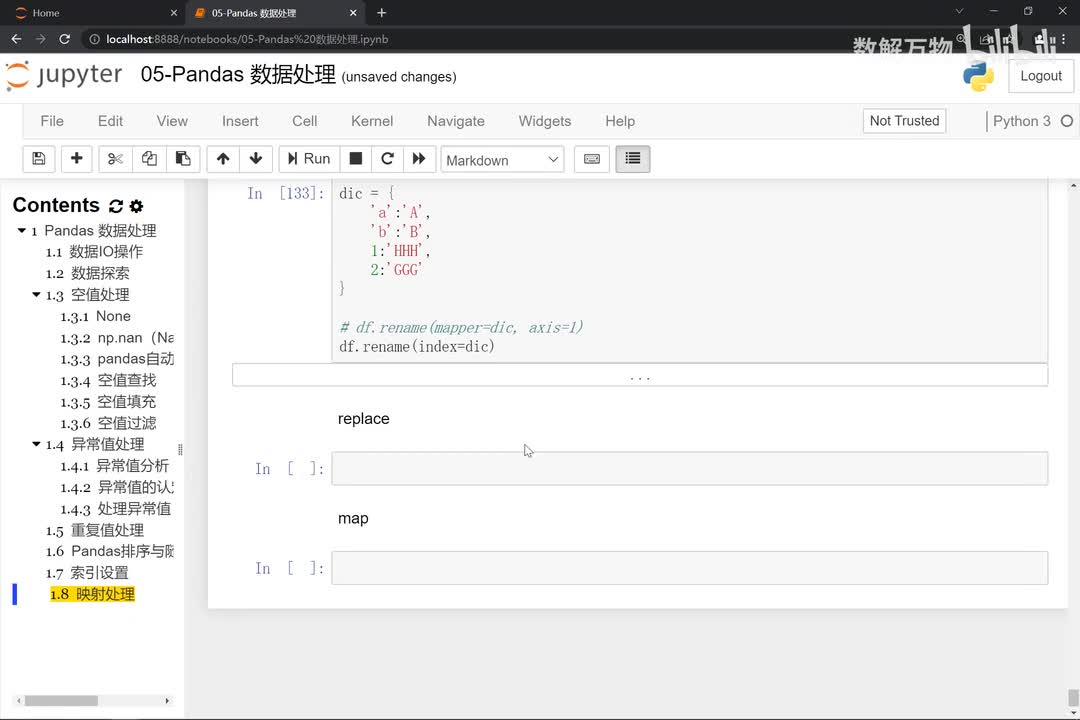Go to 1.2 数据探索 in Contents

[87, 273]
